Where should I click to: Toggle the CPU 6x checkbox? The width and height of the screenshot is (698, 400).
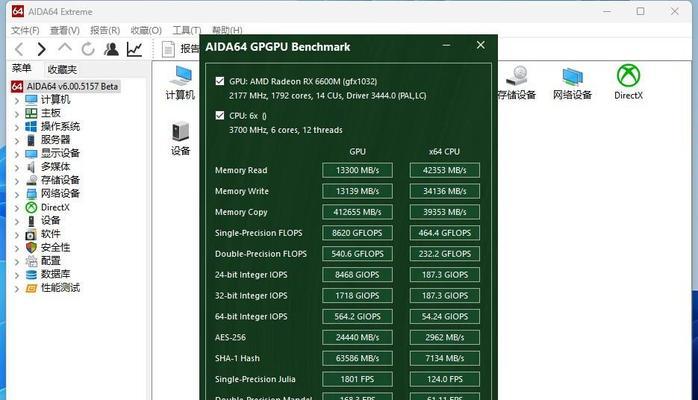coord(220,116)
